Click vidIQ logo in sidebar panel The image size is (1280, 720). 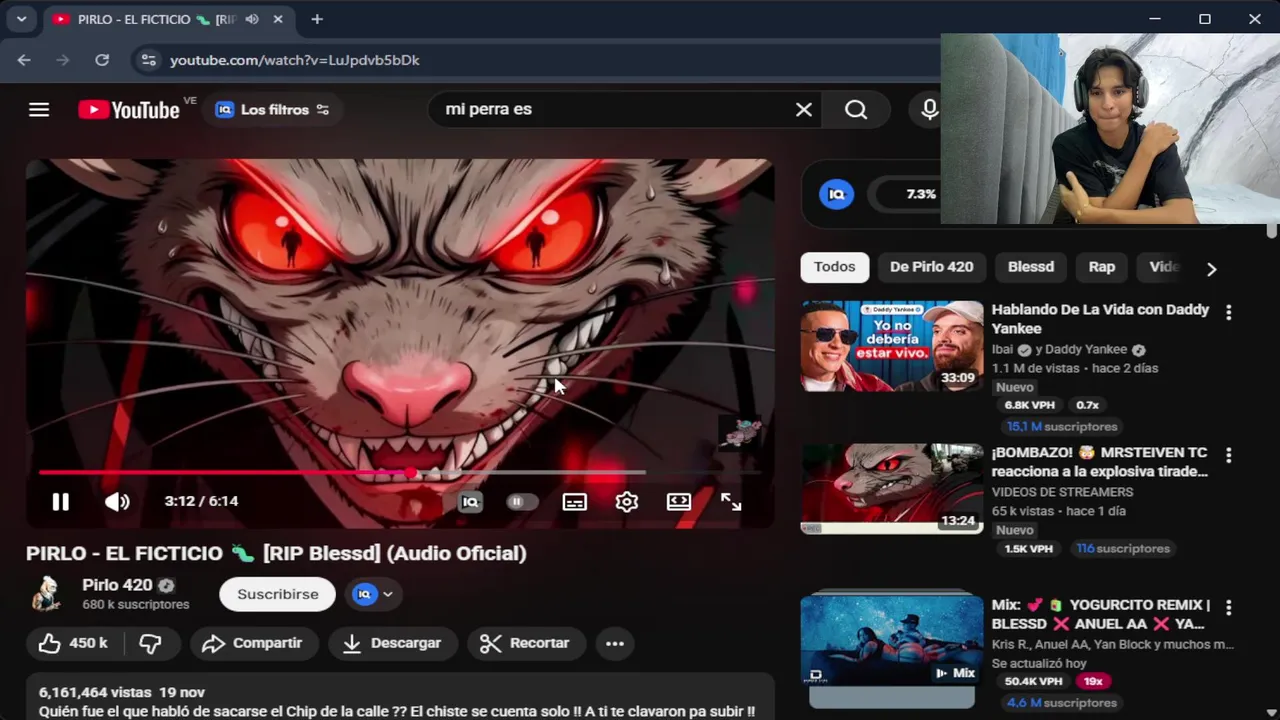837,194
